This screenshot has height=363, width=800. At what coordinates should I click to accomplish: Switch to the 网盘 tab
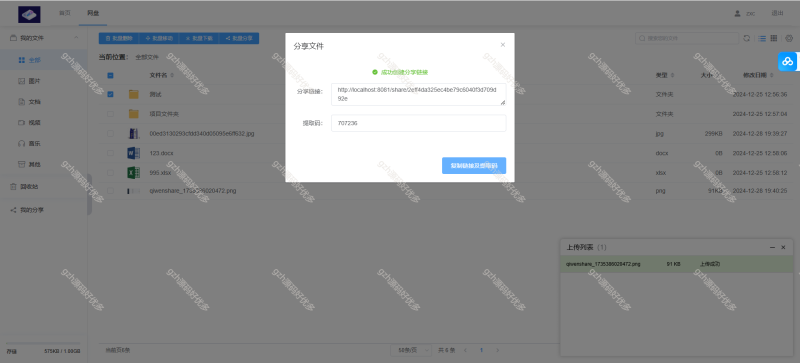93,13
